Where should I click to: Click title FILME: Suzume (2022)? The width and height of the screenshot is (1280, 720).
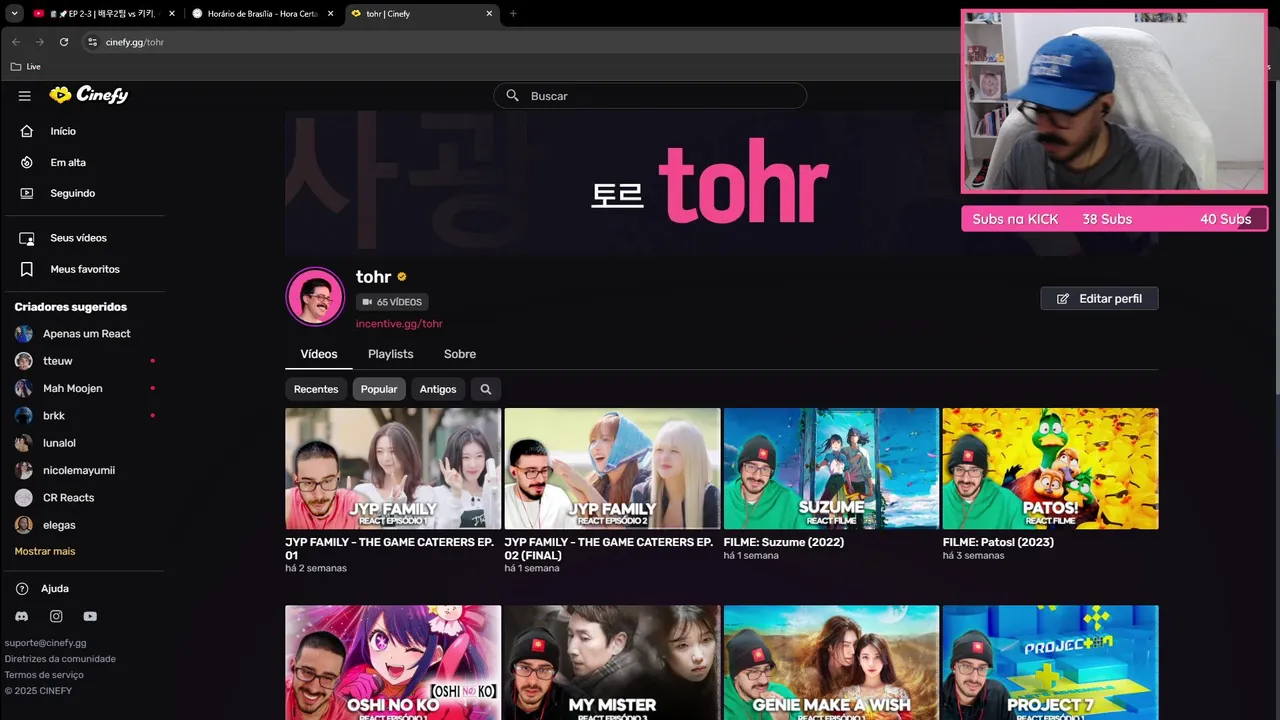coord(784,542)
